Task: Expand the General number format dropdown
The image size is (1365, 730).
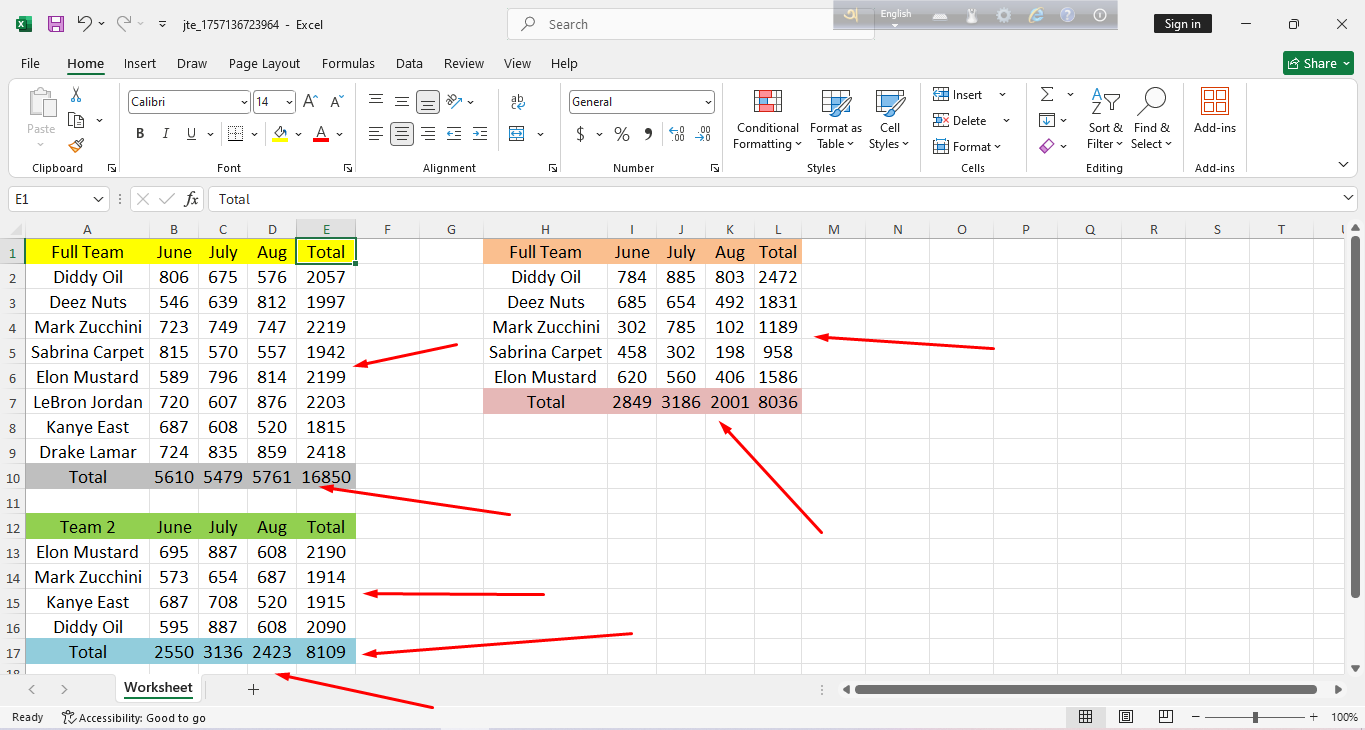Action: click(x=708, y=102)
